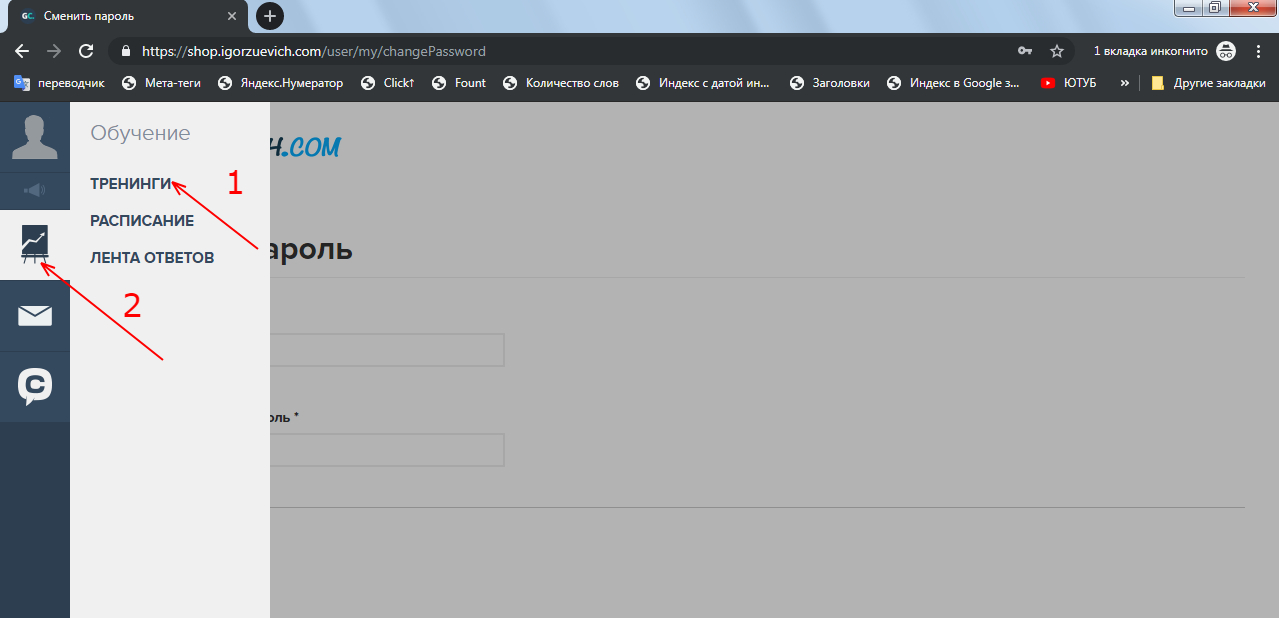Click '1 вкладка инкогнито' label

(x=1150, y=51)
